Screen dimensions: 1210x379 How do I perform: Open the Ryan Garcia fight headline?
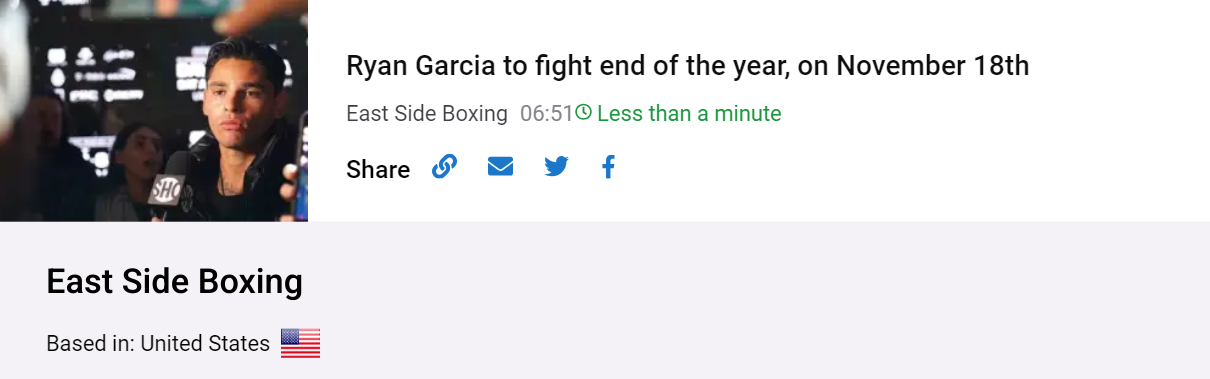(x=687, y=66)
